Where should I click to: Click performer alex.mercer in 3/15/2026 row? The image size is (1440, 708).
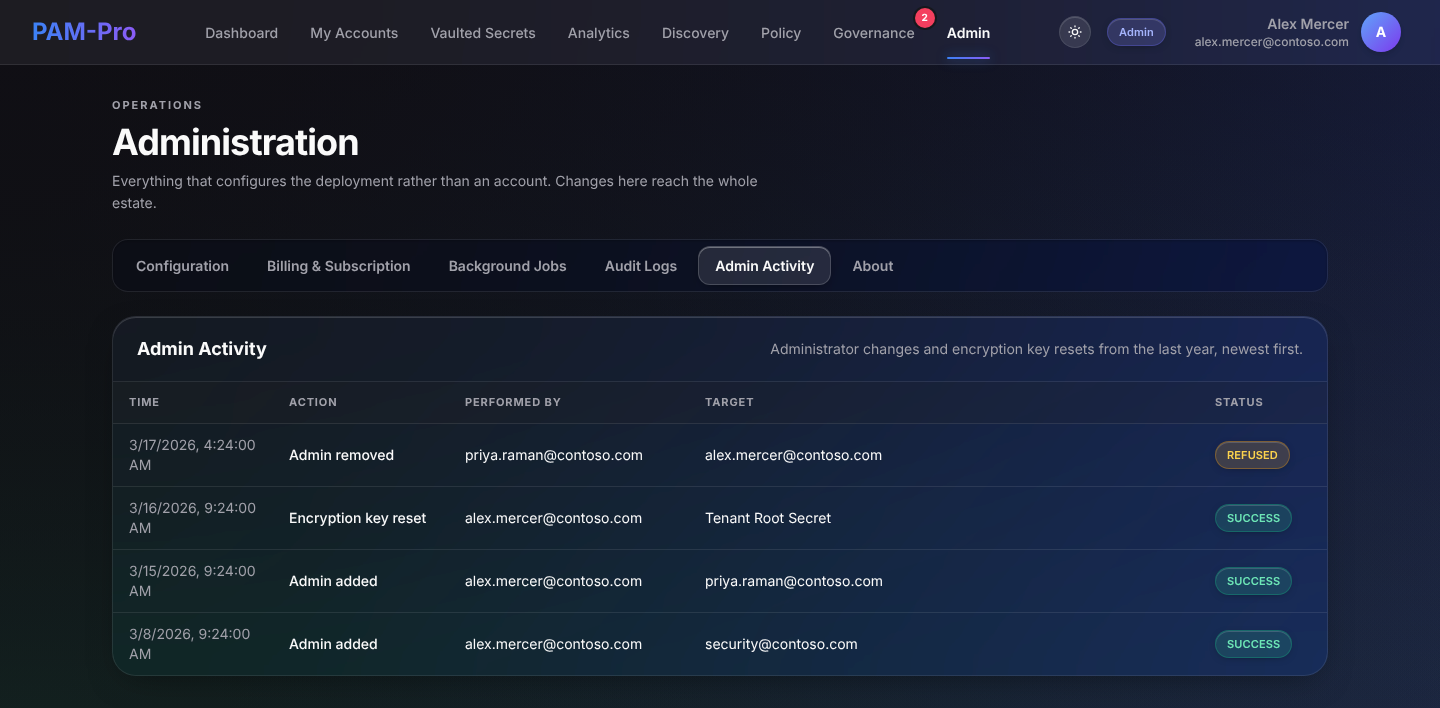[x=554, y=581]
